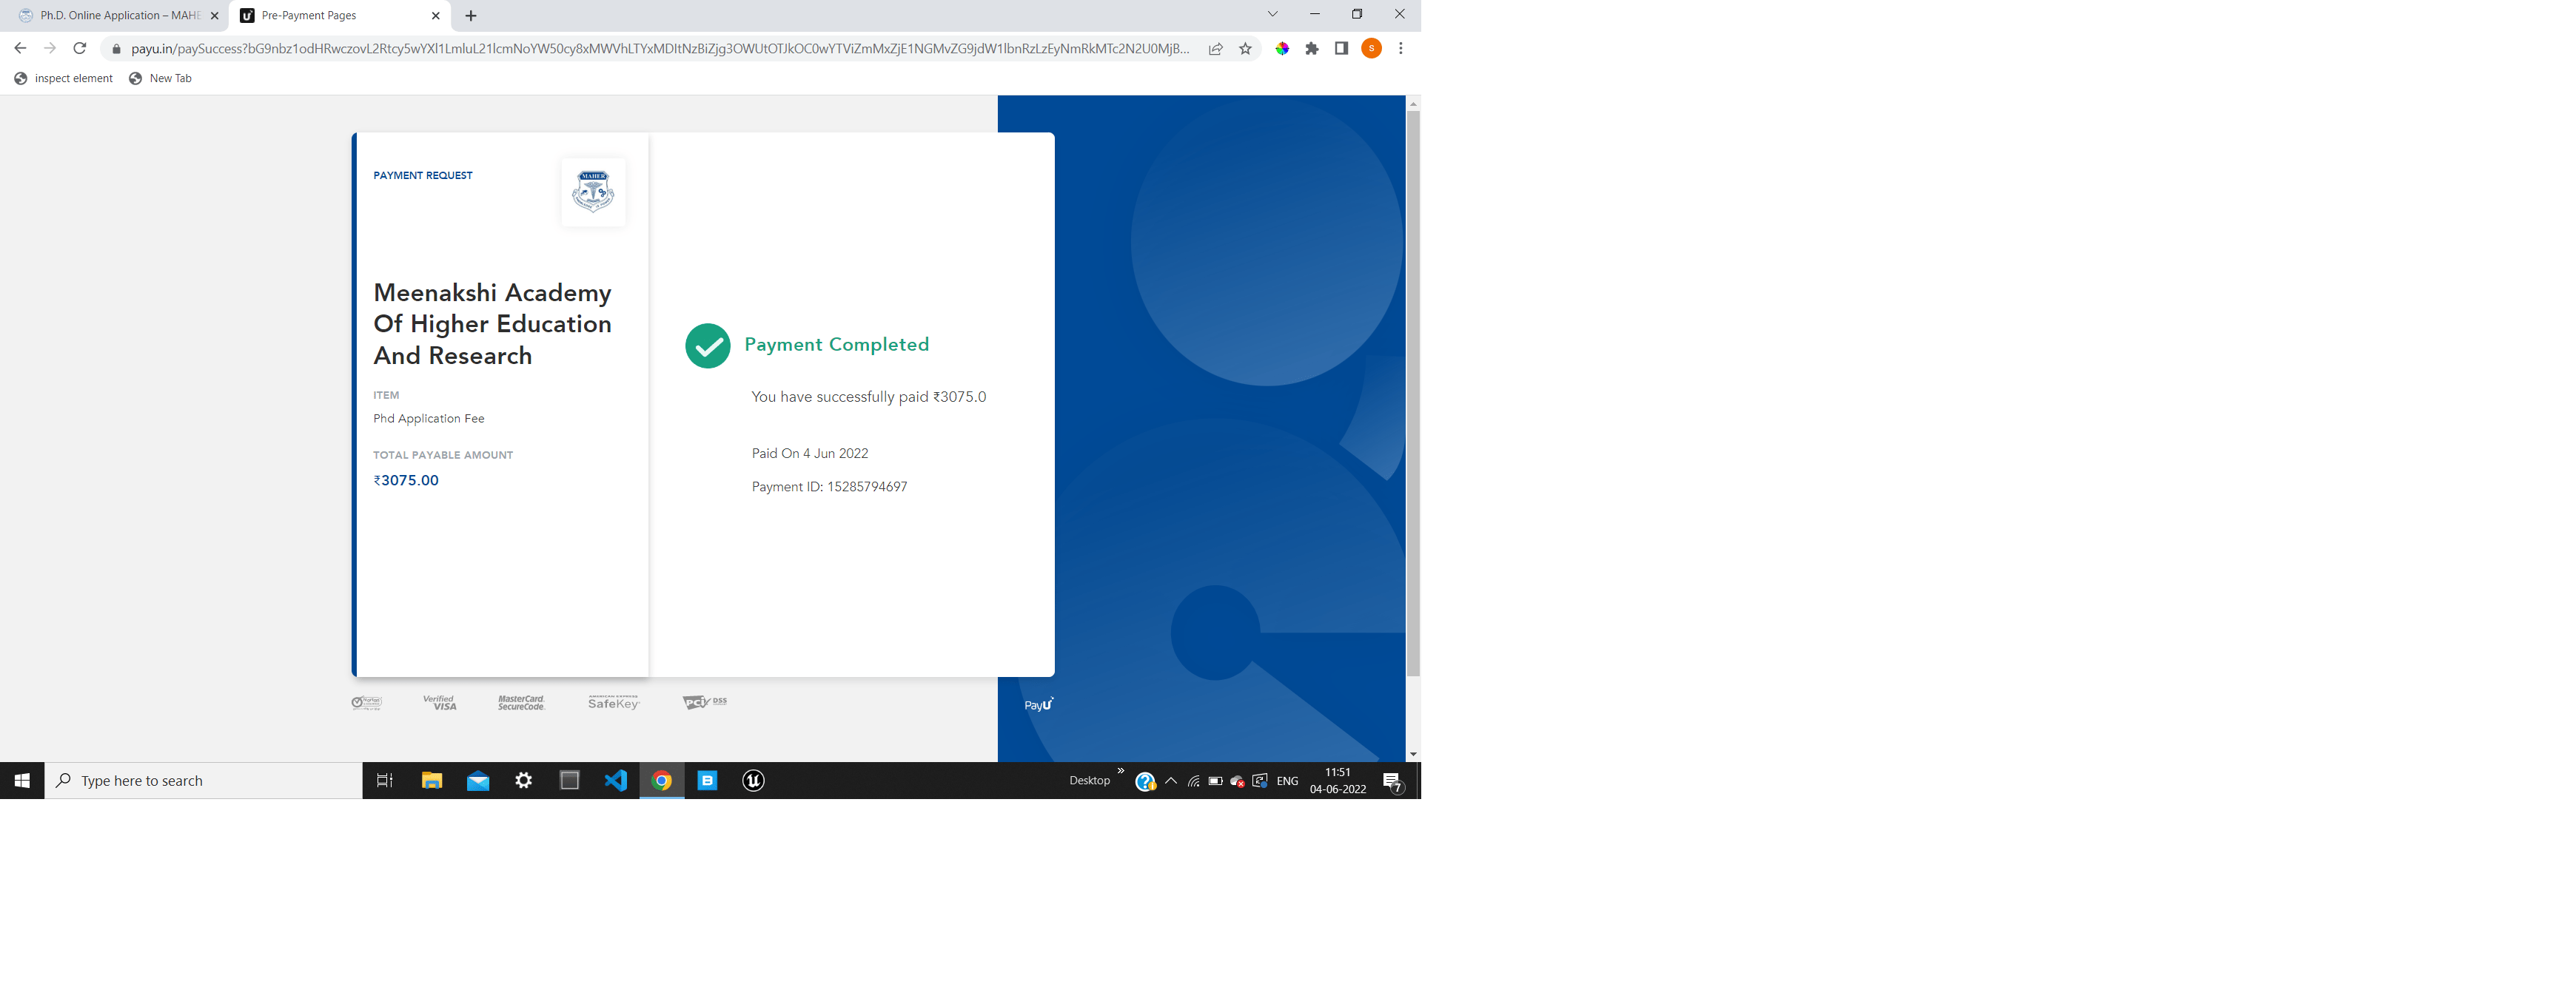Click the page vertical scrollbar
The height and width of the screenshot is (987, 2576).
pos(1413,393)
